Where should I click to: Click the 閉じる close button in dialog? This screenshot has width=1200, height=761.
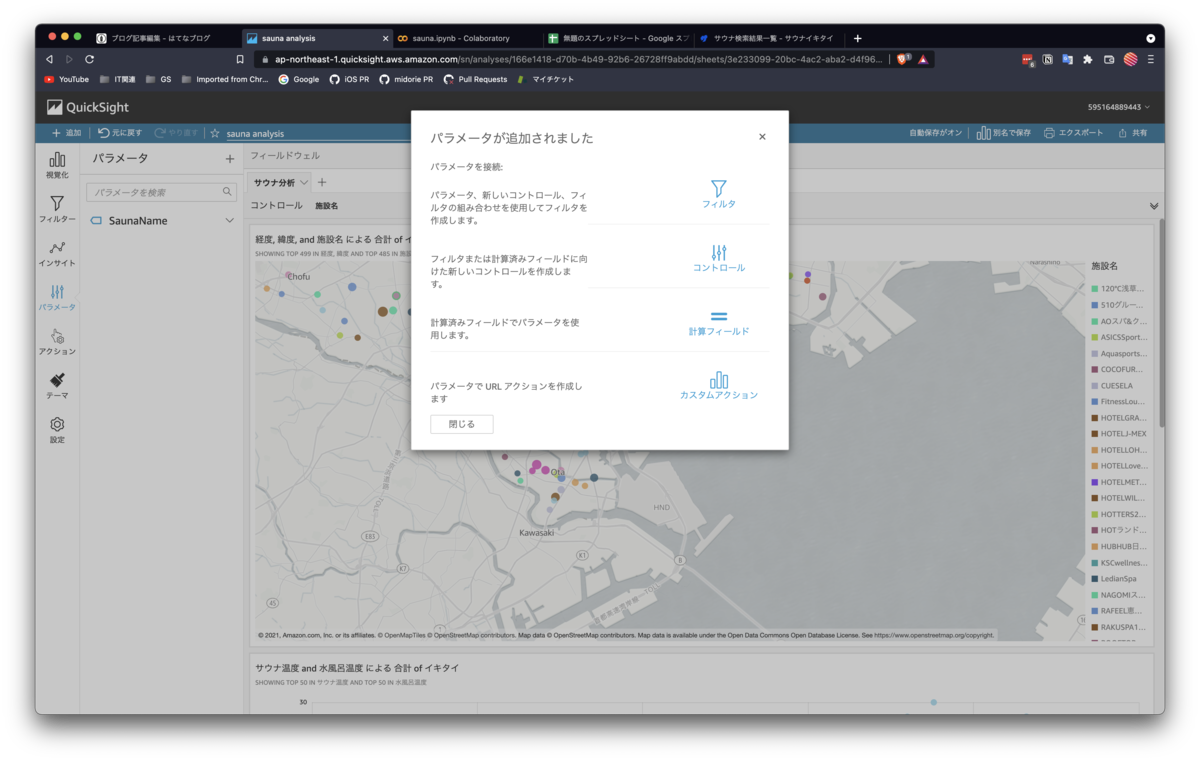point(462,424)
